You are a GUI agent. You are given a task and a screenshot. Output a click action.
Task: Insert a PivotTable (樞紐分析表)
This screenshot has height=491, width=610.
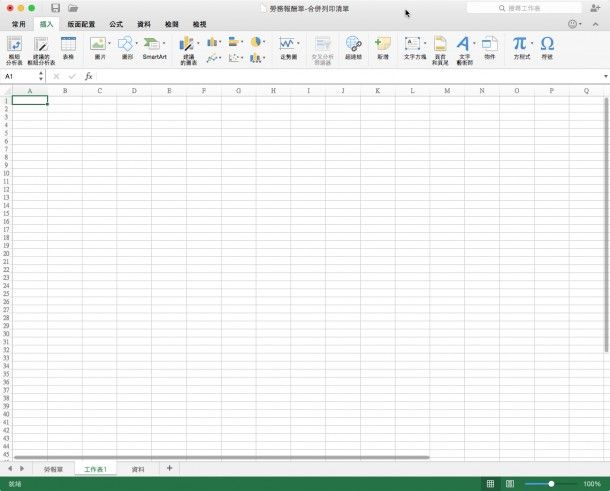tap(14, 50)
